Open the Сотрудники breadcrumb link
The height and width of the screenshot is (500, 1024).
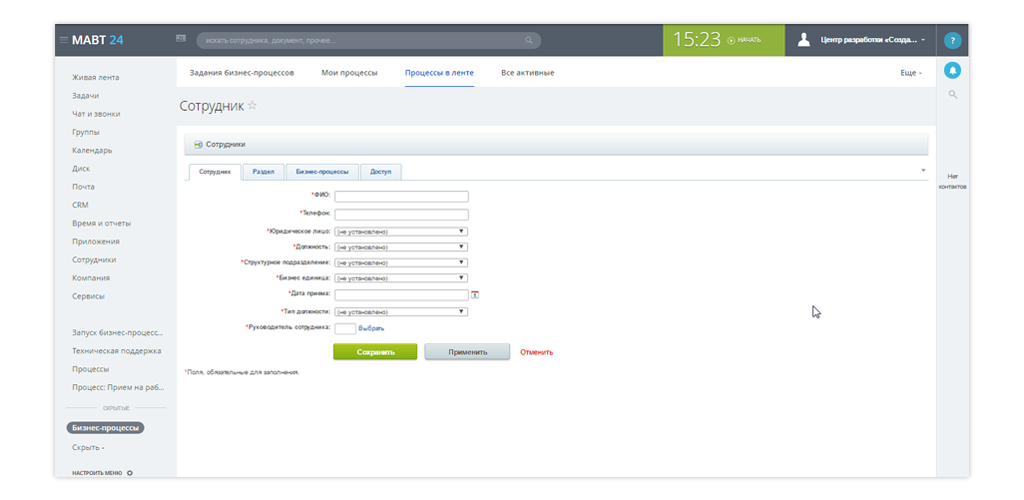225,145
